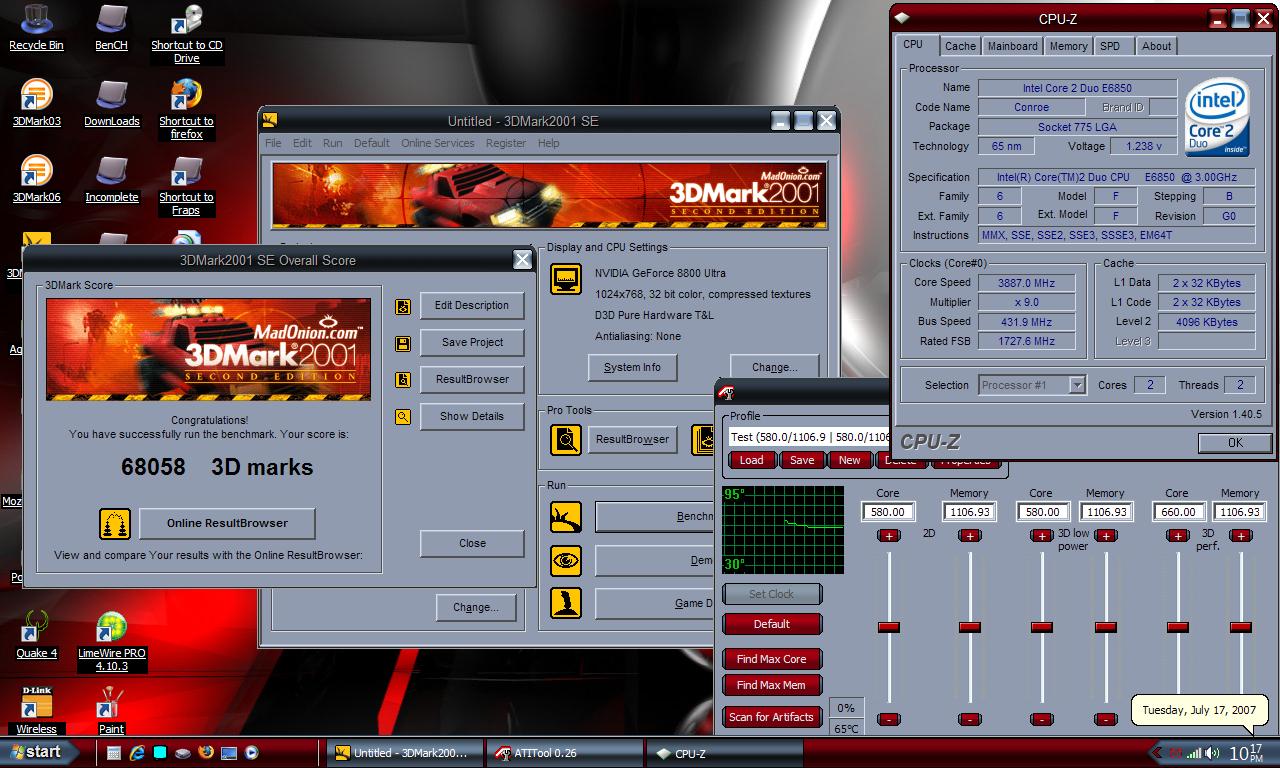Open the File menu in 3DMark2001
The width and height of the screenshot is (1280, 768).
click(273, 143)
